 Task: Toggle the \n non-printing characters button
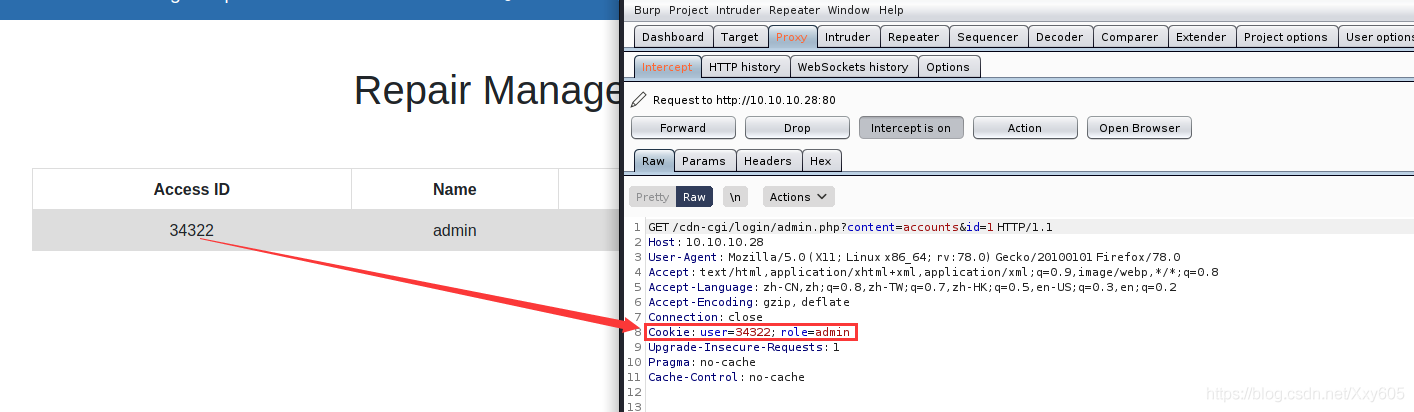[736, 197]
